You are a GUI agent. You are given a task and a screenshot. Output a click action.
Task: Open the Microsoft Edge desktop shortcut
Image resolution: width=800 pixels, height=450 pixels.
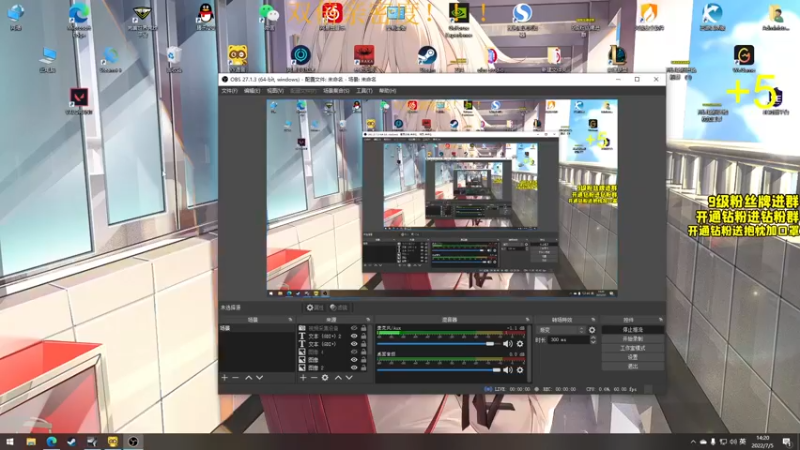pyautogui.click(x=79, y=18)
